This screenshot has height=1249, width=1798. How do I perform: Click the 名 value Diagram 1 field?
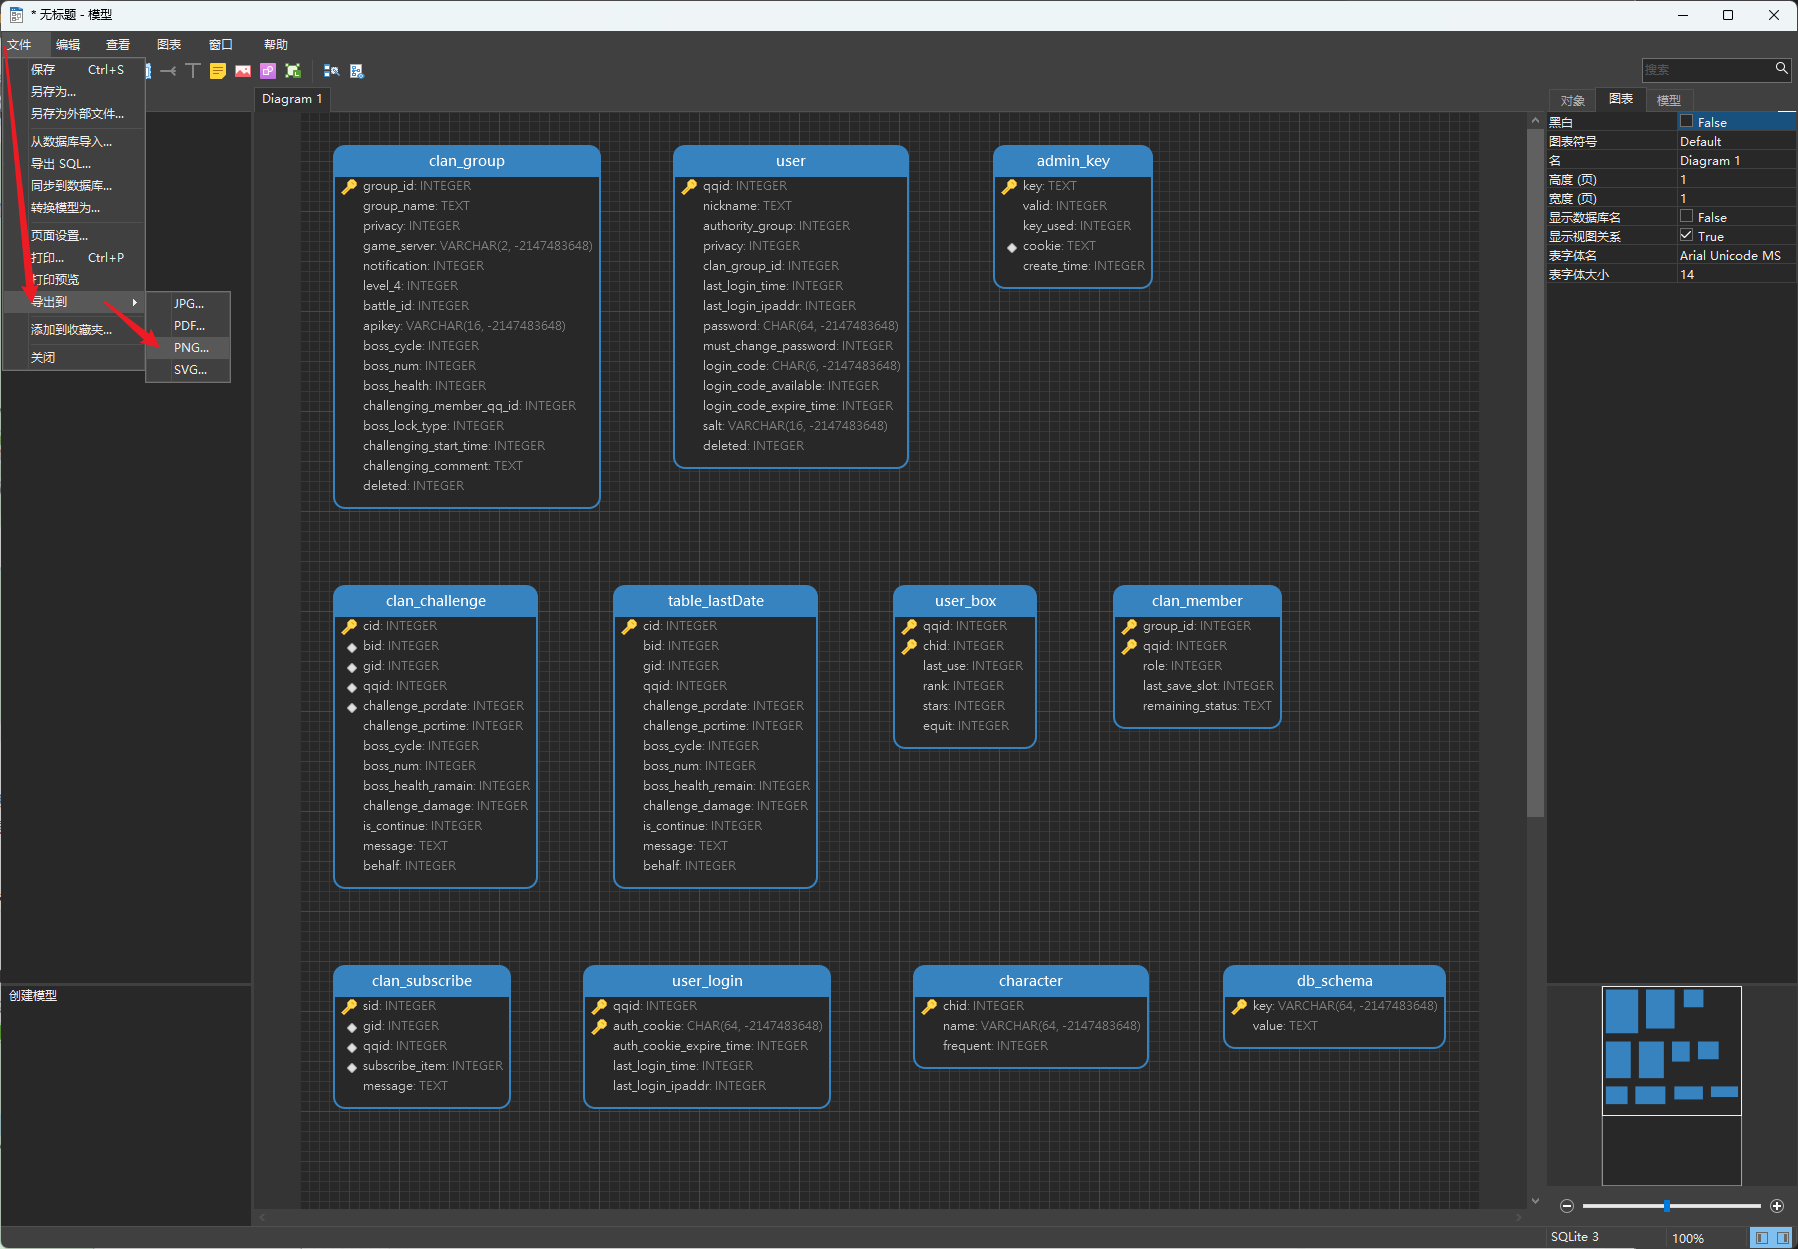(x=1736, y=160)
